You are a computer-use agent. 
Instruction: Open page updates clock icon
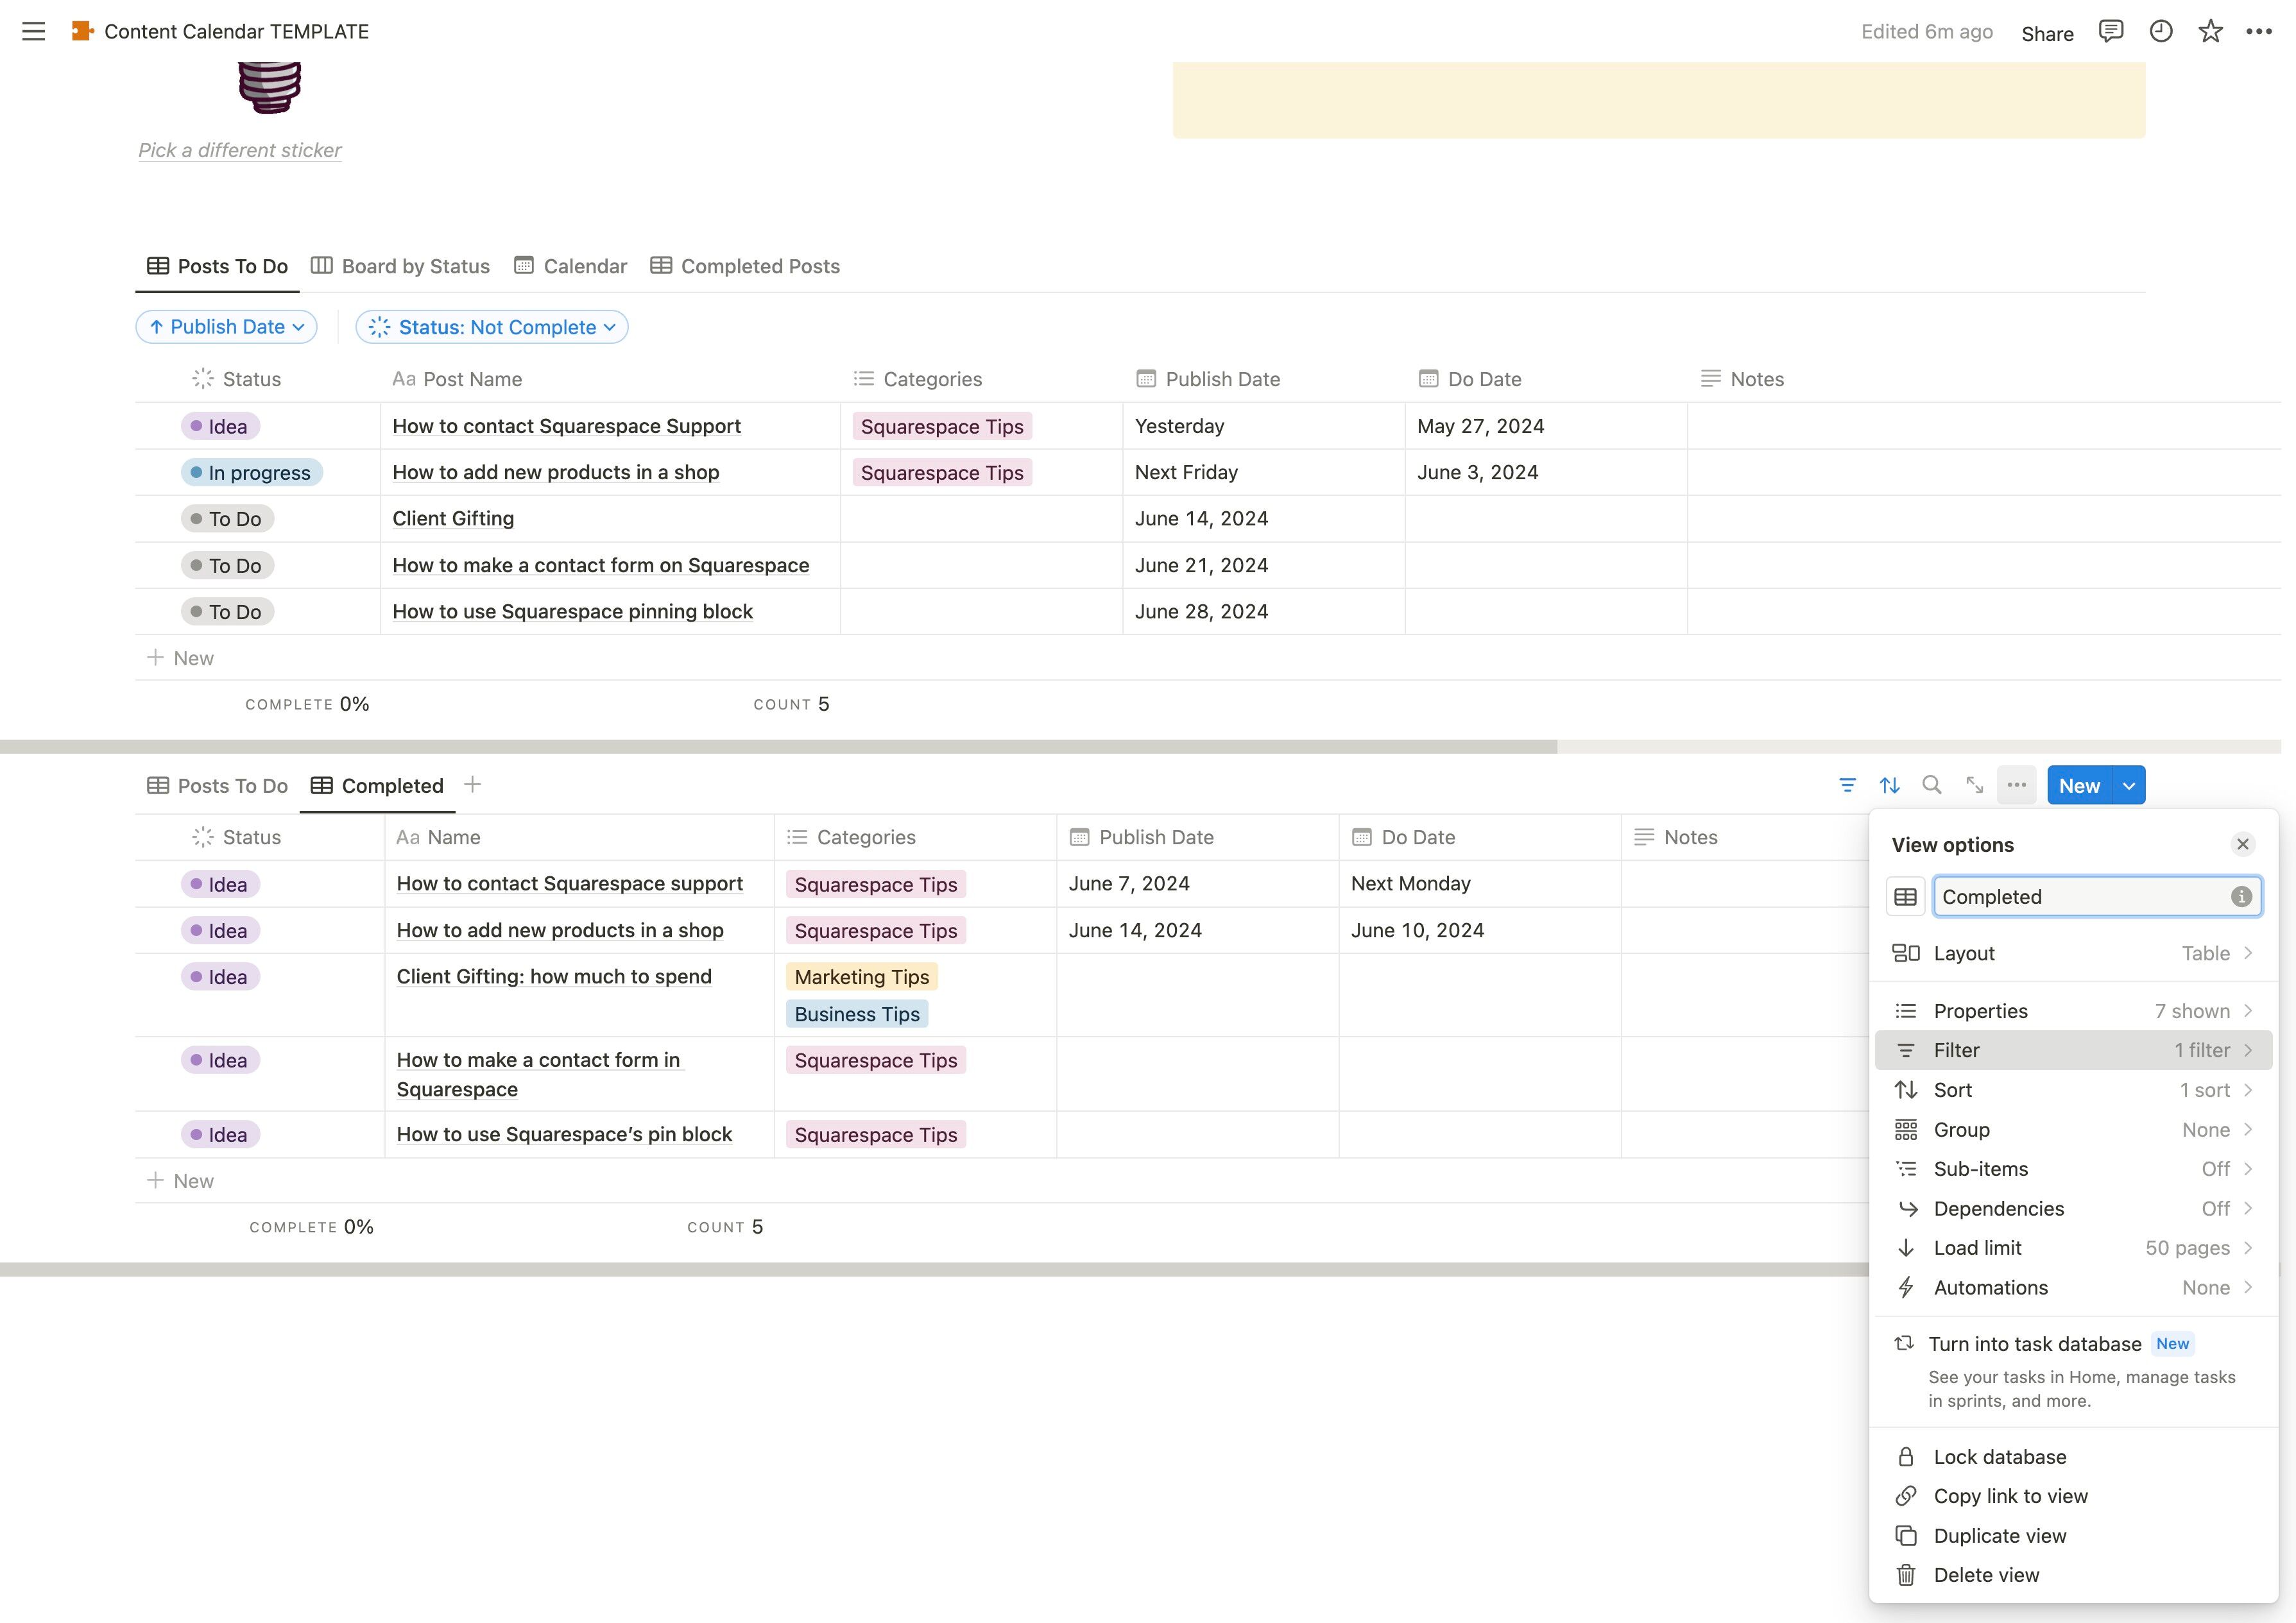pos(2160,31)
